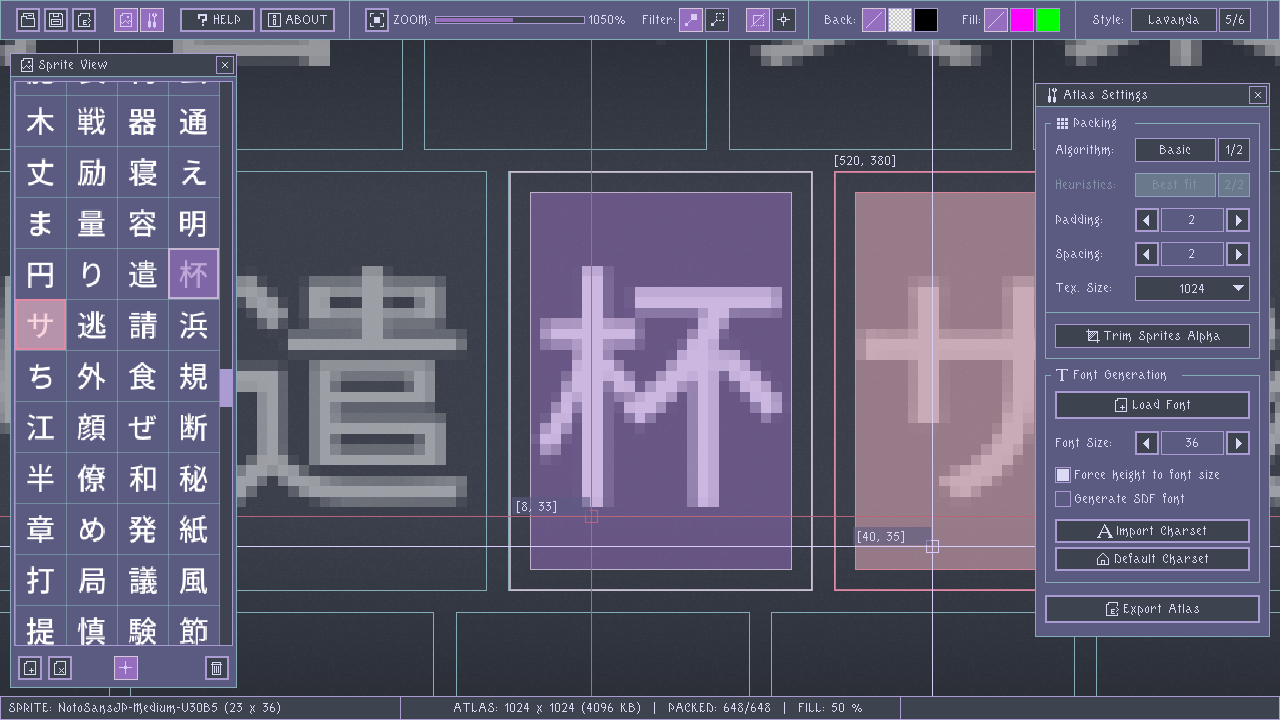
Task: Open the HELP window
Action: (x=217, y=20)
